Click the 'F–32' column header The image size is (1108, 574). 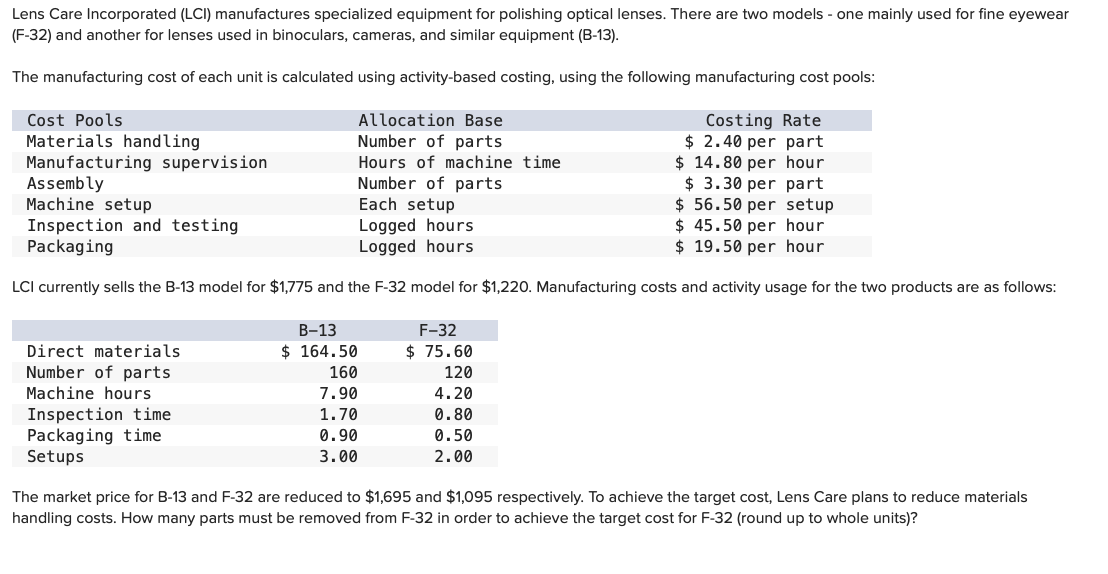click(437, 330)
